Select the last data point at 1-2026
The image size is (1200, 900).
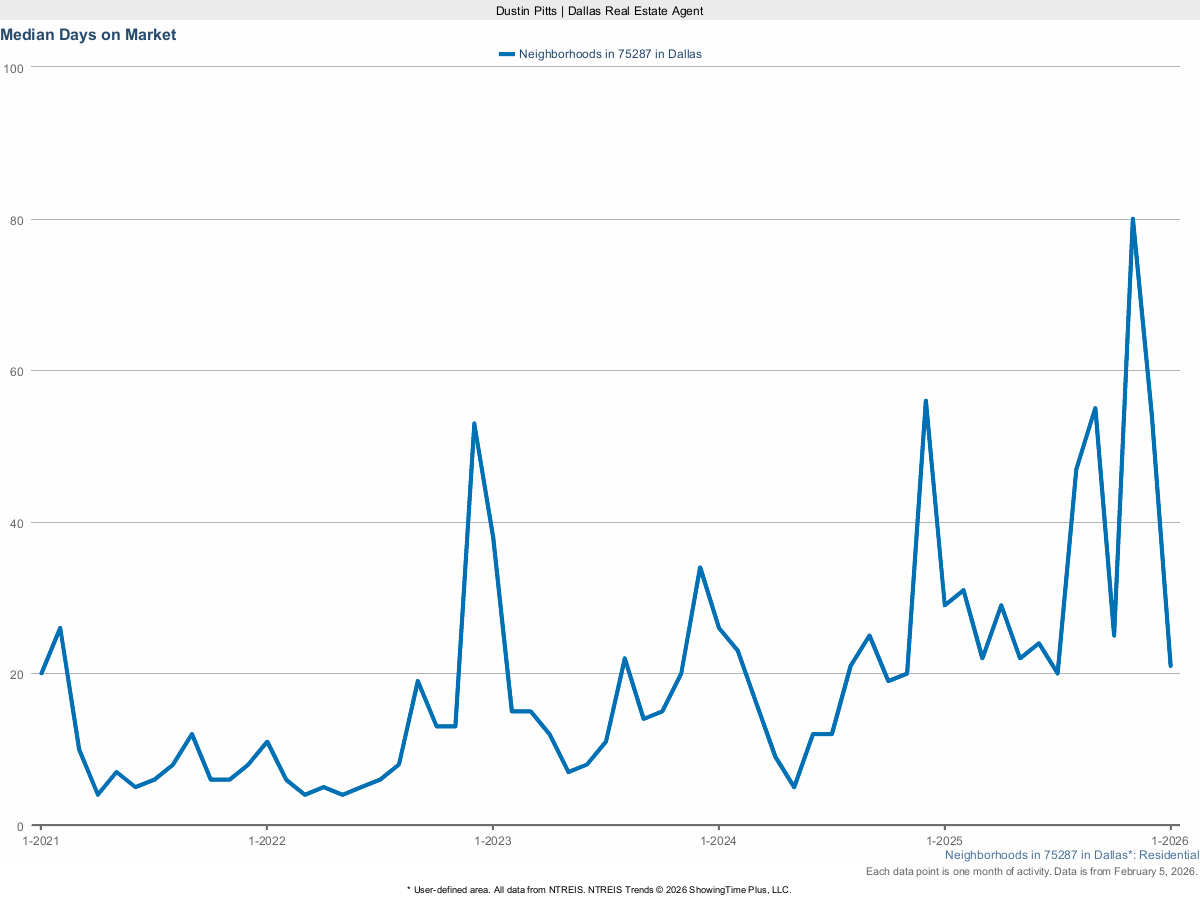pos(1170,666)
